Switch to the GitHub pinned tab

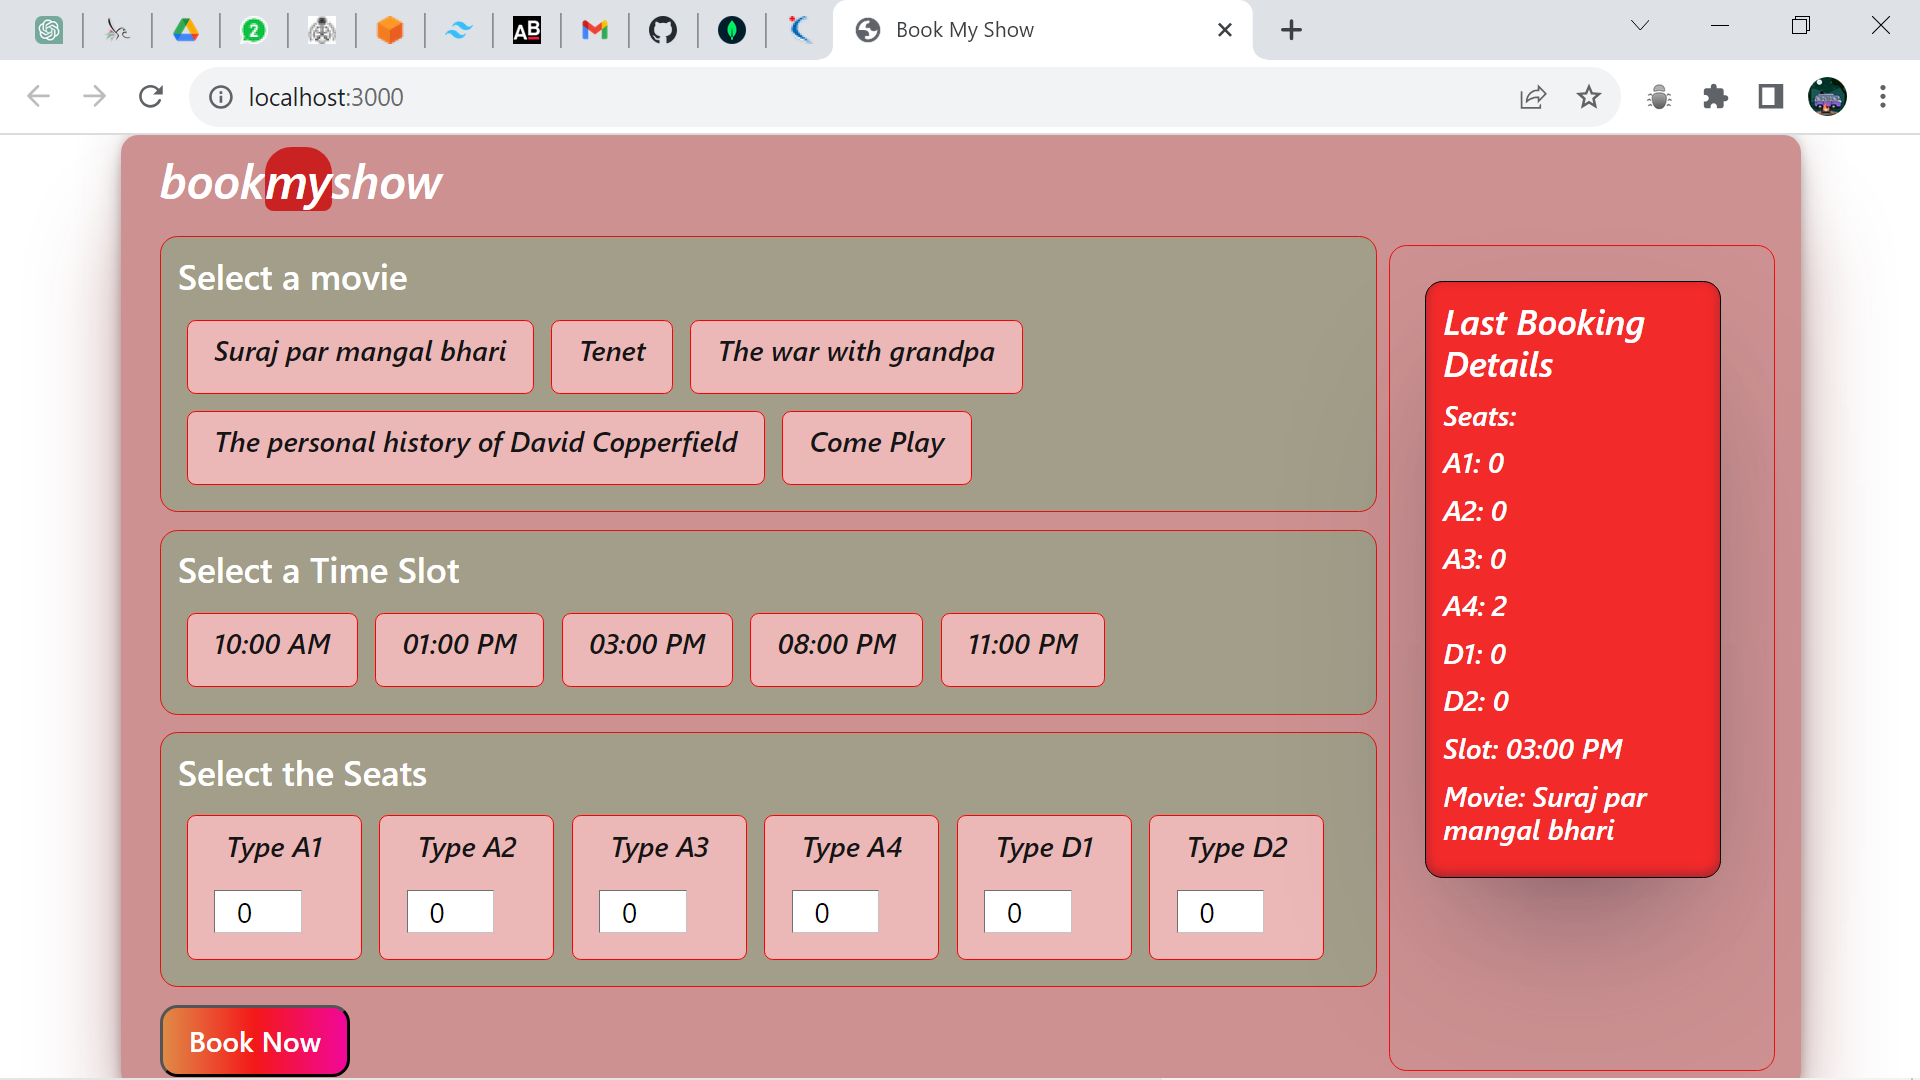[x=663, y=30]
